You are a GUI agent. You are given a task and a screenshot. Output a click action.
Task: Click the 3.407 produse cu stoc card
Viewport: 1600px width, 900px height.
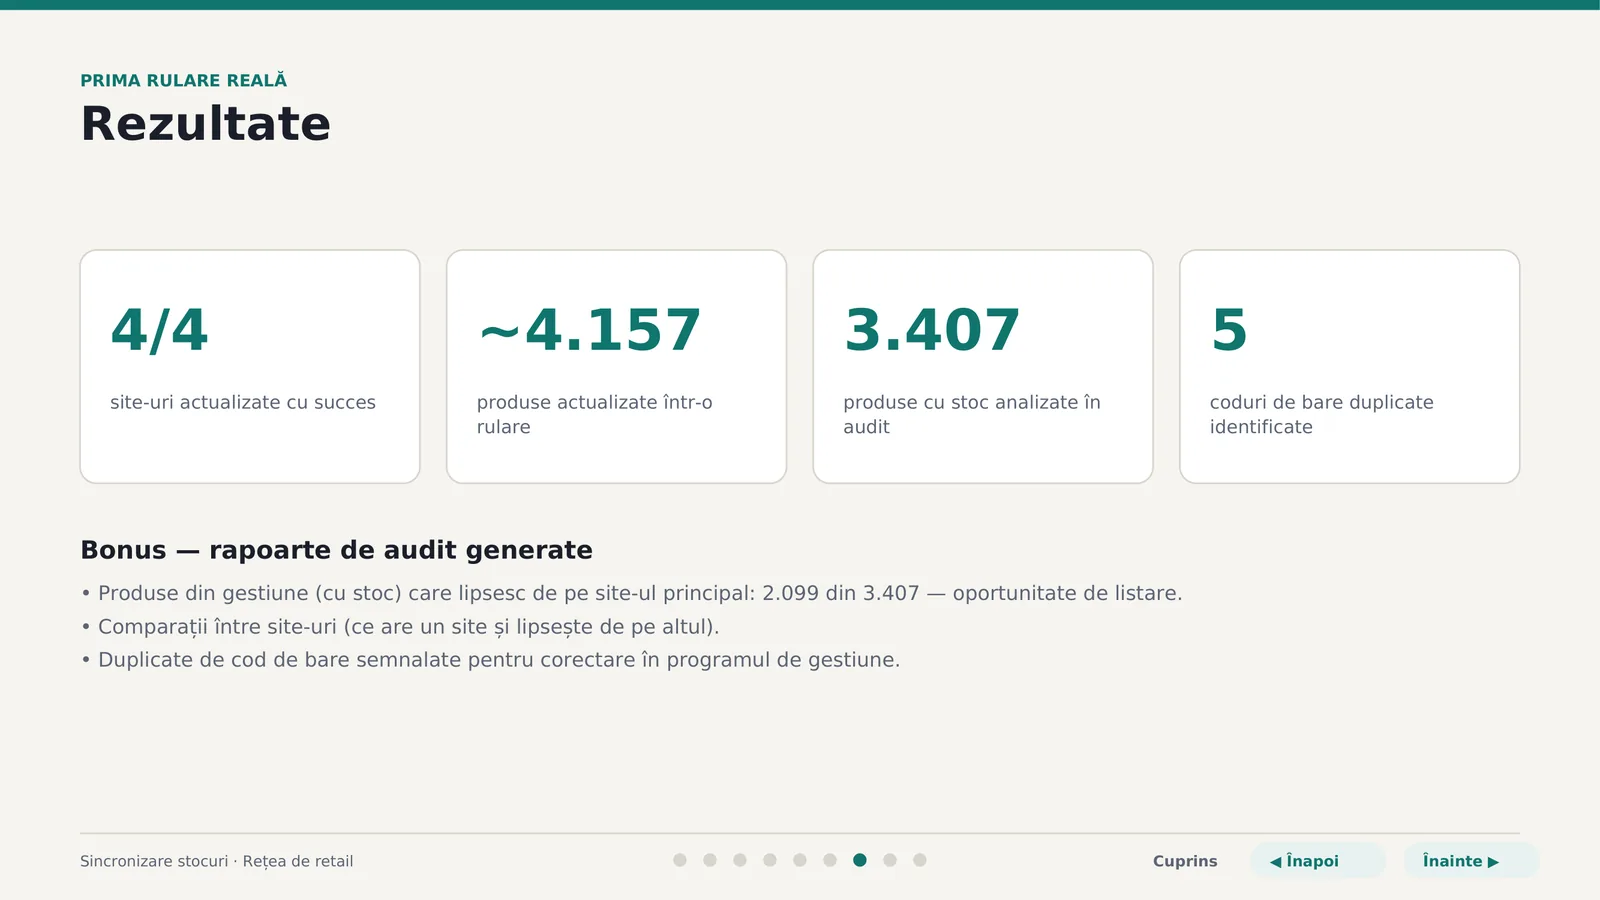[x=983, y=366]
